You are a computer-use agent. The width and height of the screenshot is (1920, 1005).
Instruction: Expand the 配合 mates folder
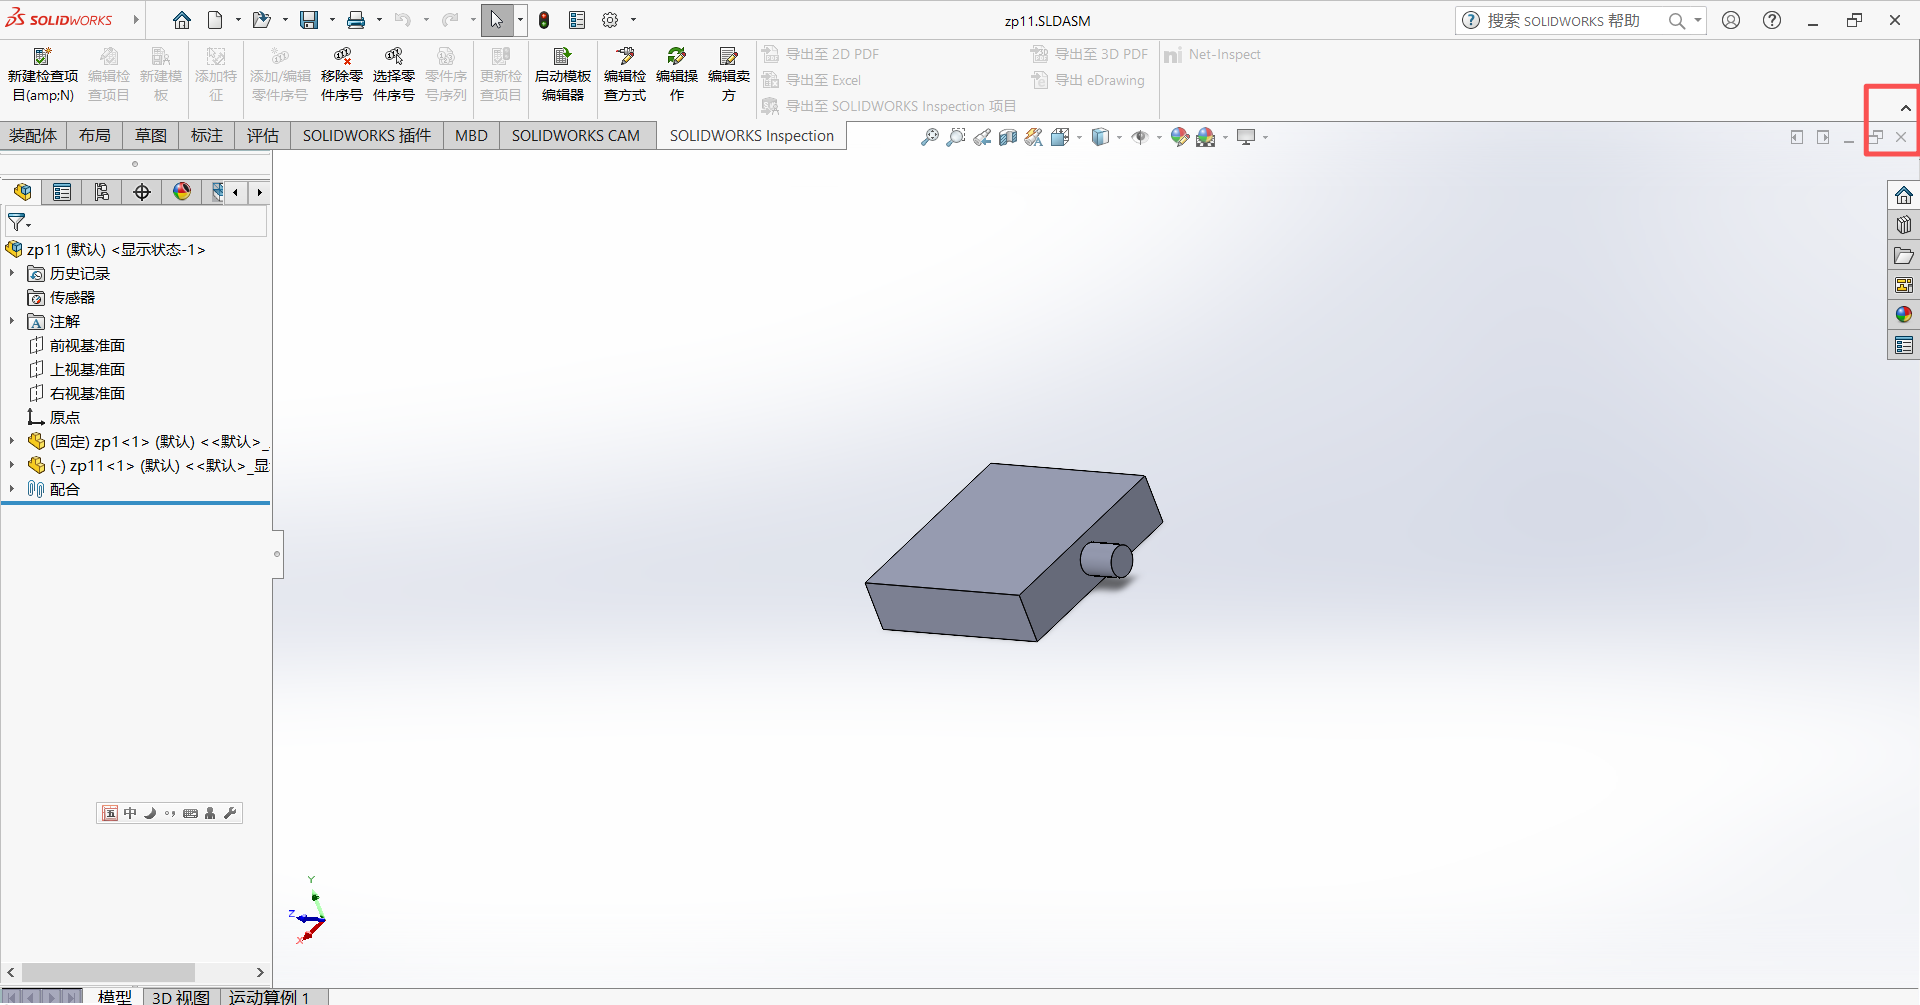click(x=12, y=489)
